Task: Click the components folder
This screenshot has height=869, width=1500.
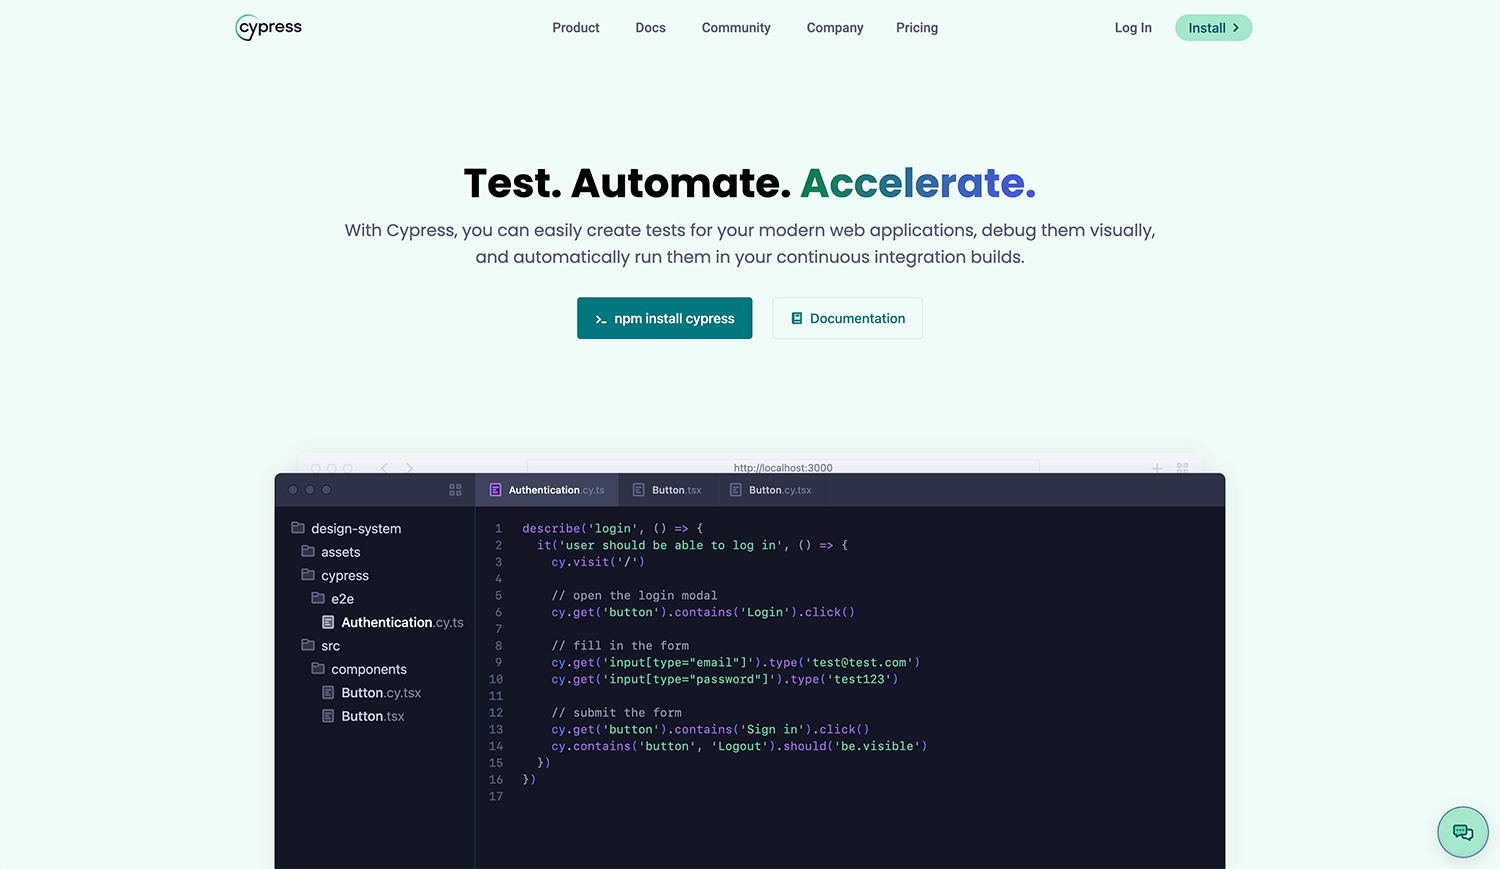Action: pos(359,669)
